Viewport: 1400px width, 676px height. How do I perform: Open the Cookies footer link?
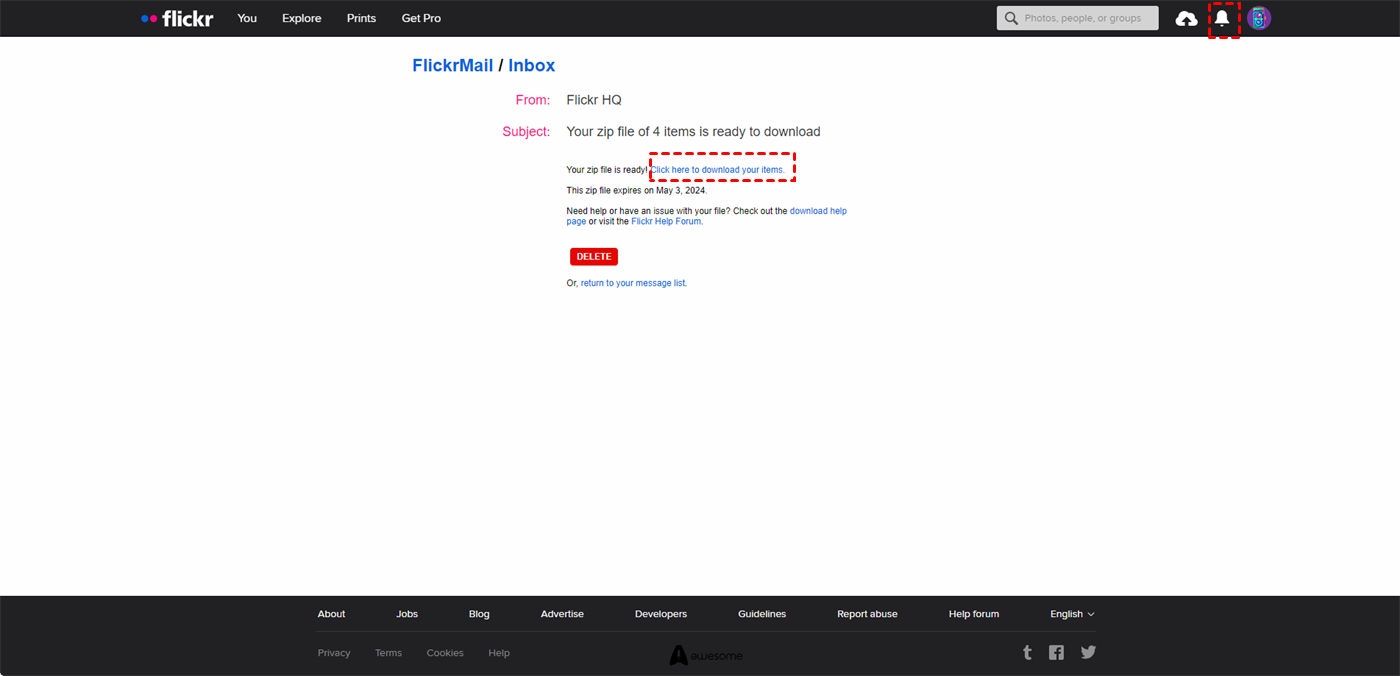pyautogui.click(x=445, y=653)
